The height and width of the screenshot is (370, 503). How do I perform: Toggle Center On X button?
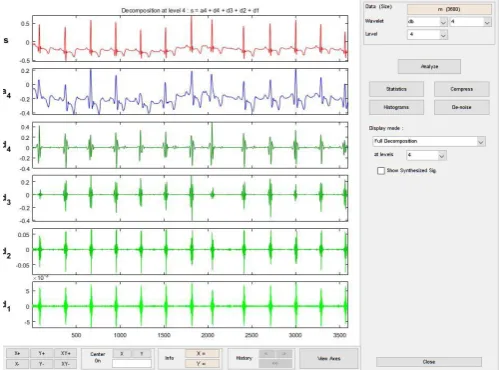coord(122,353)
